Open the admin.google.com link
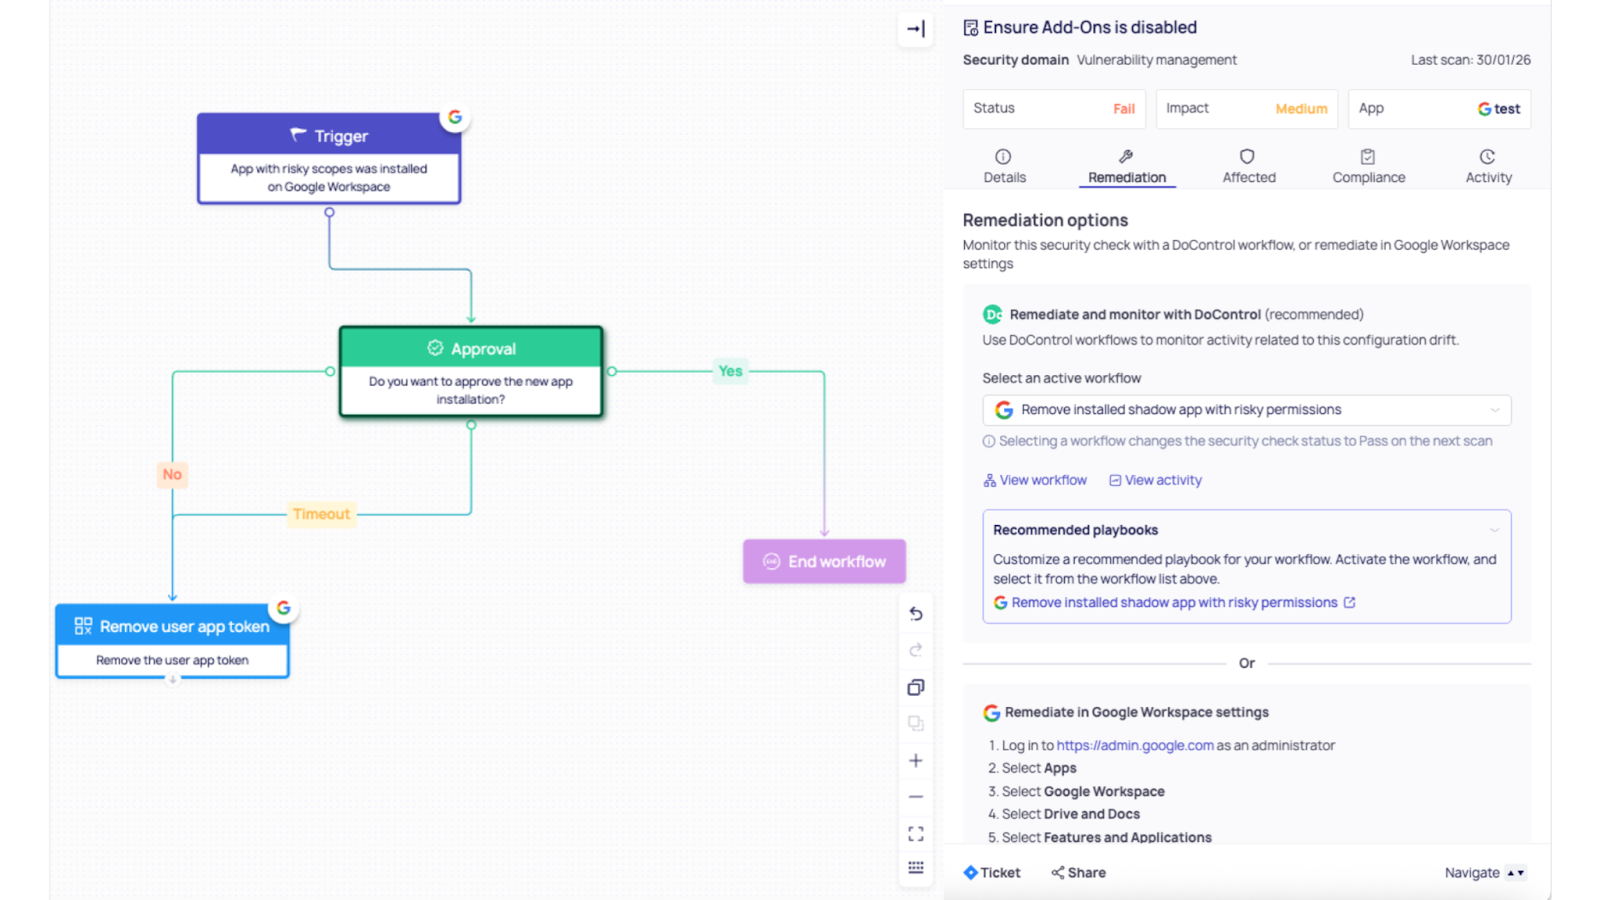This screenshot has height=900, width=1600. coord(1135,745)
